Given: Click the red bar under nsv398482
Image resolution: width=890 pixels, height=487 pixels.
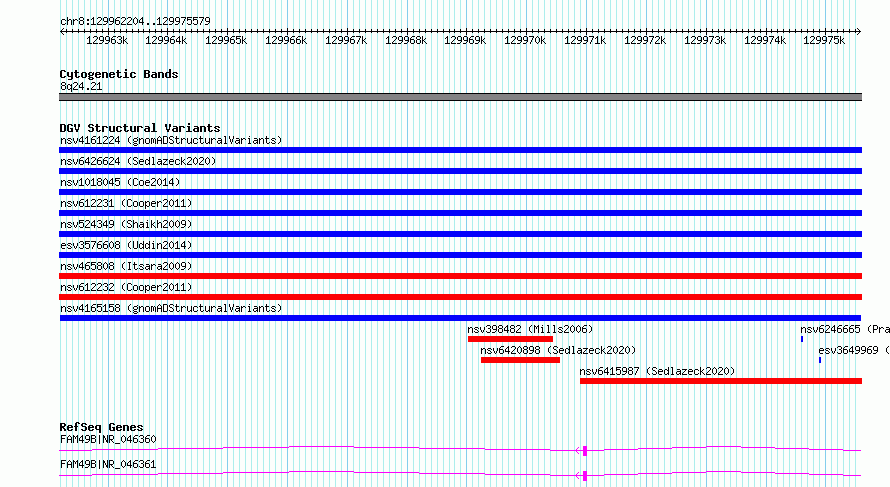Looking at the screenshot, I should pos(510,339).
